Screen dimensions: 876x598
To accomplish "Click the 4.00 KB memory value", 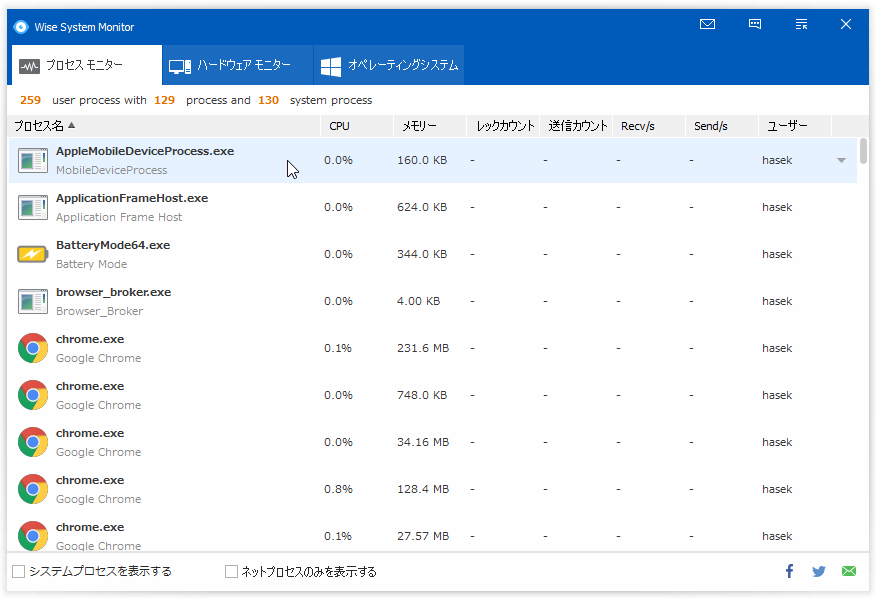I will tap(418, 301).
